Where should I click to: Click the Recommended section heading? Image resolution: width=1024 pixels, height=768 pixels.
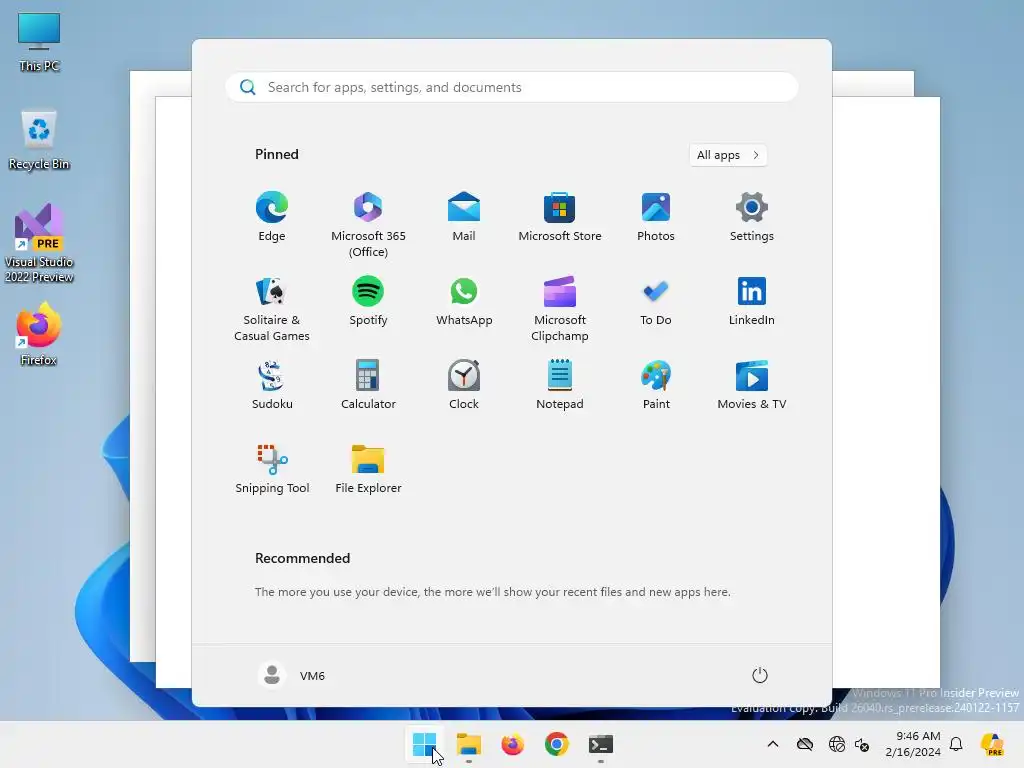302,558
